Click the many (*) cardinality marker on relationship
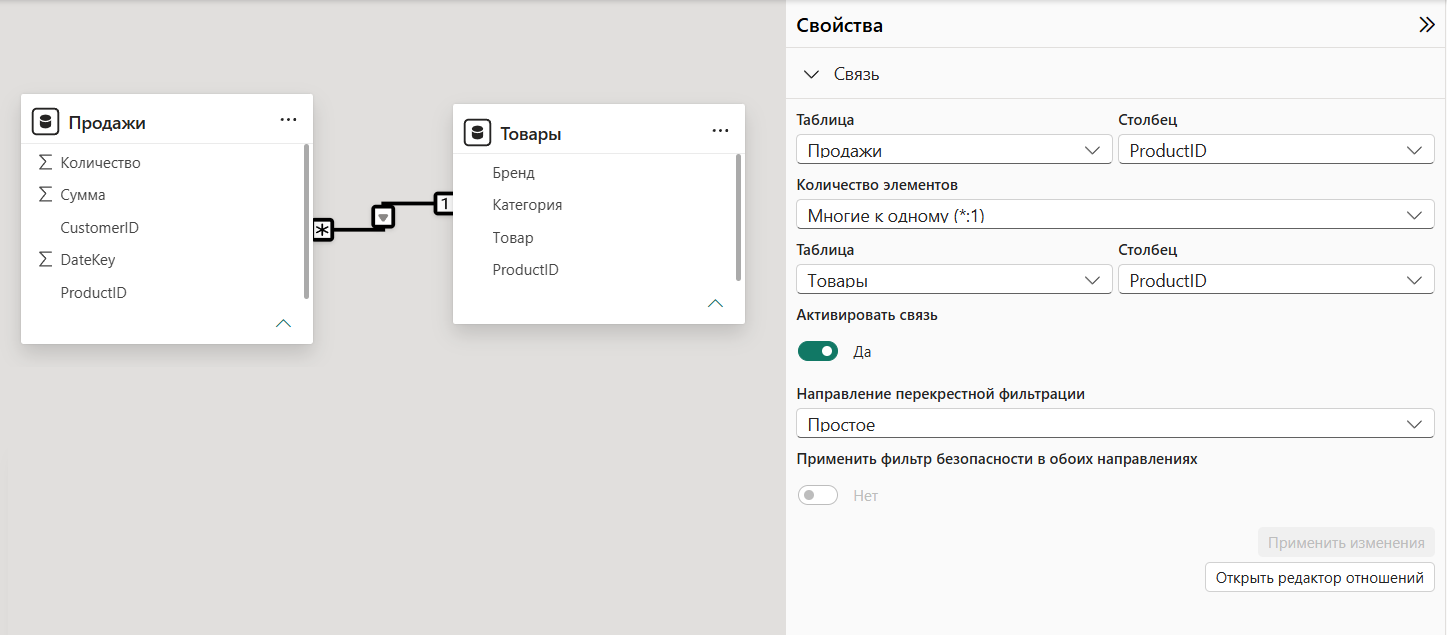Viewport: 1447px width, 635px height. tap(322, 230)
